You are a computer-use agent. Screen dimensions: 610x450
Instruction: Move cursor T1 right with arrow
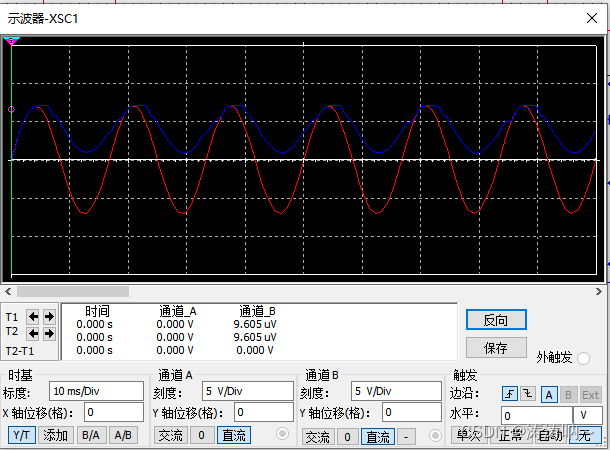coord(49,317)
